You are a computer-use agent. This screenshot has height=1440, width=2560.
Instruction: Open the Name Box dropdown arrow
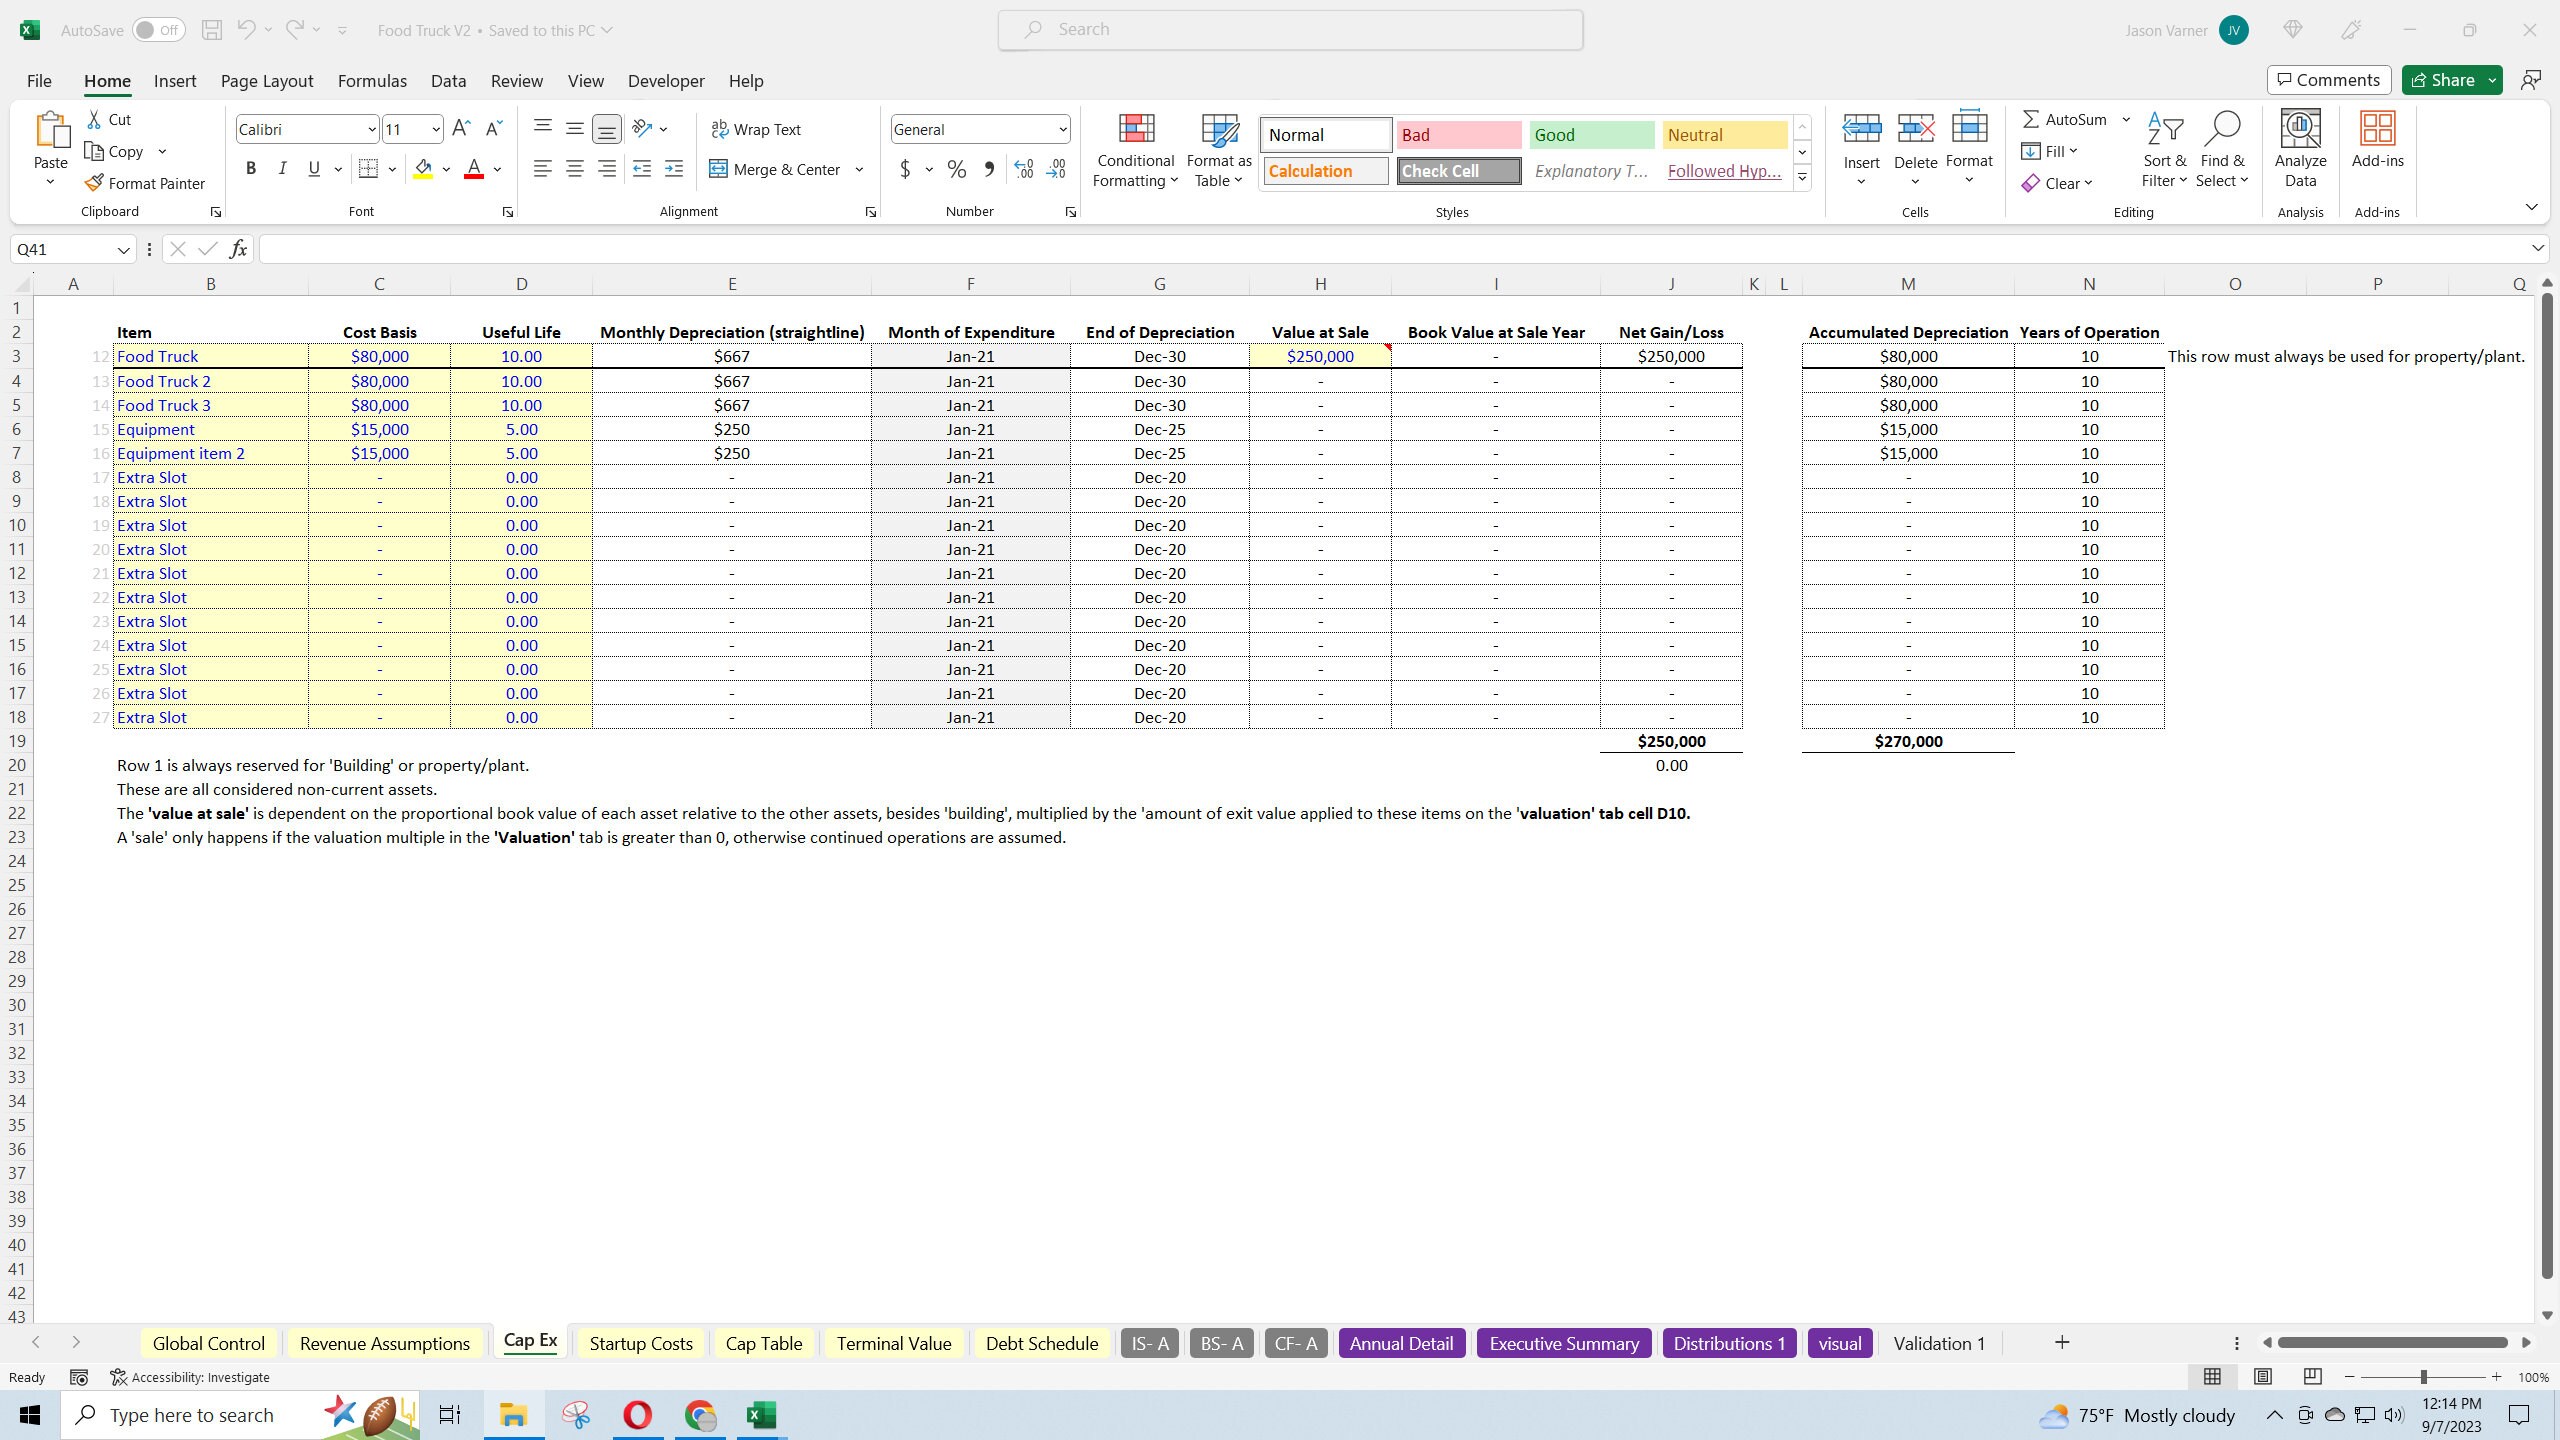pyautogui.click(x=123, y=249)
